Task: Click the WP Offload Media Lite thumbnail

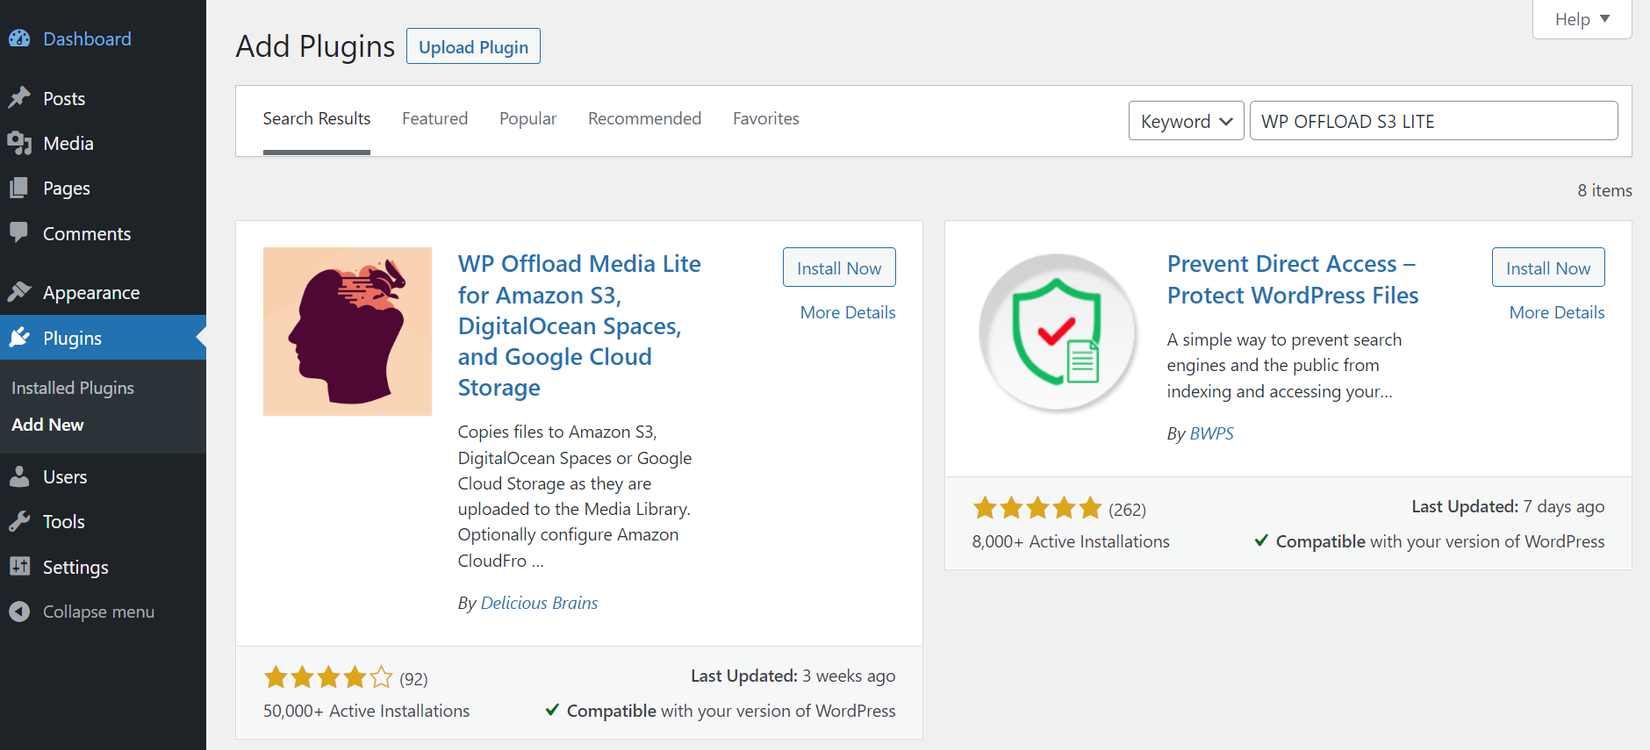Action: coord(347,331)
